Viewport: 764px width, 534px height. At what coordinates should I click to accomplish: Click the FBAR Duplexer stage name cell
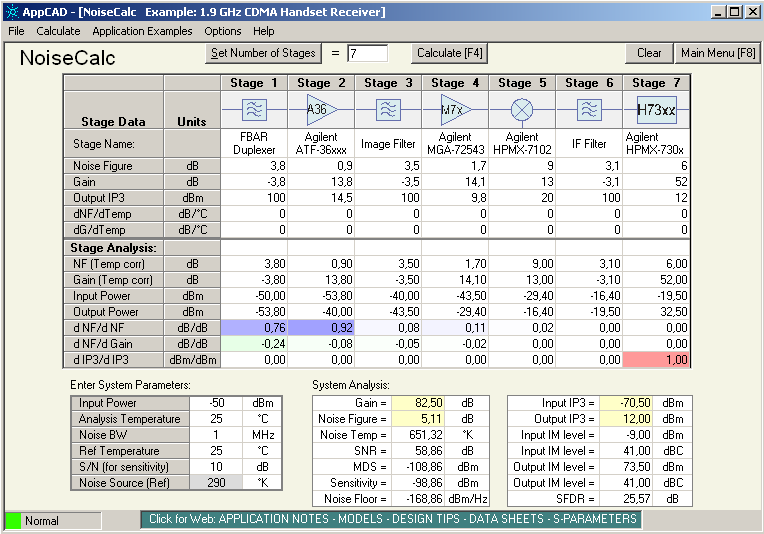pyautogui.click(x=254, y=144)
